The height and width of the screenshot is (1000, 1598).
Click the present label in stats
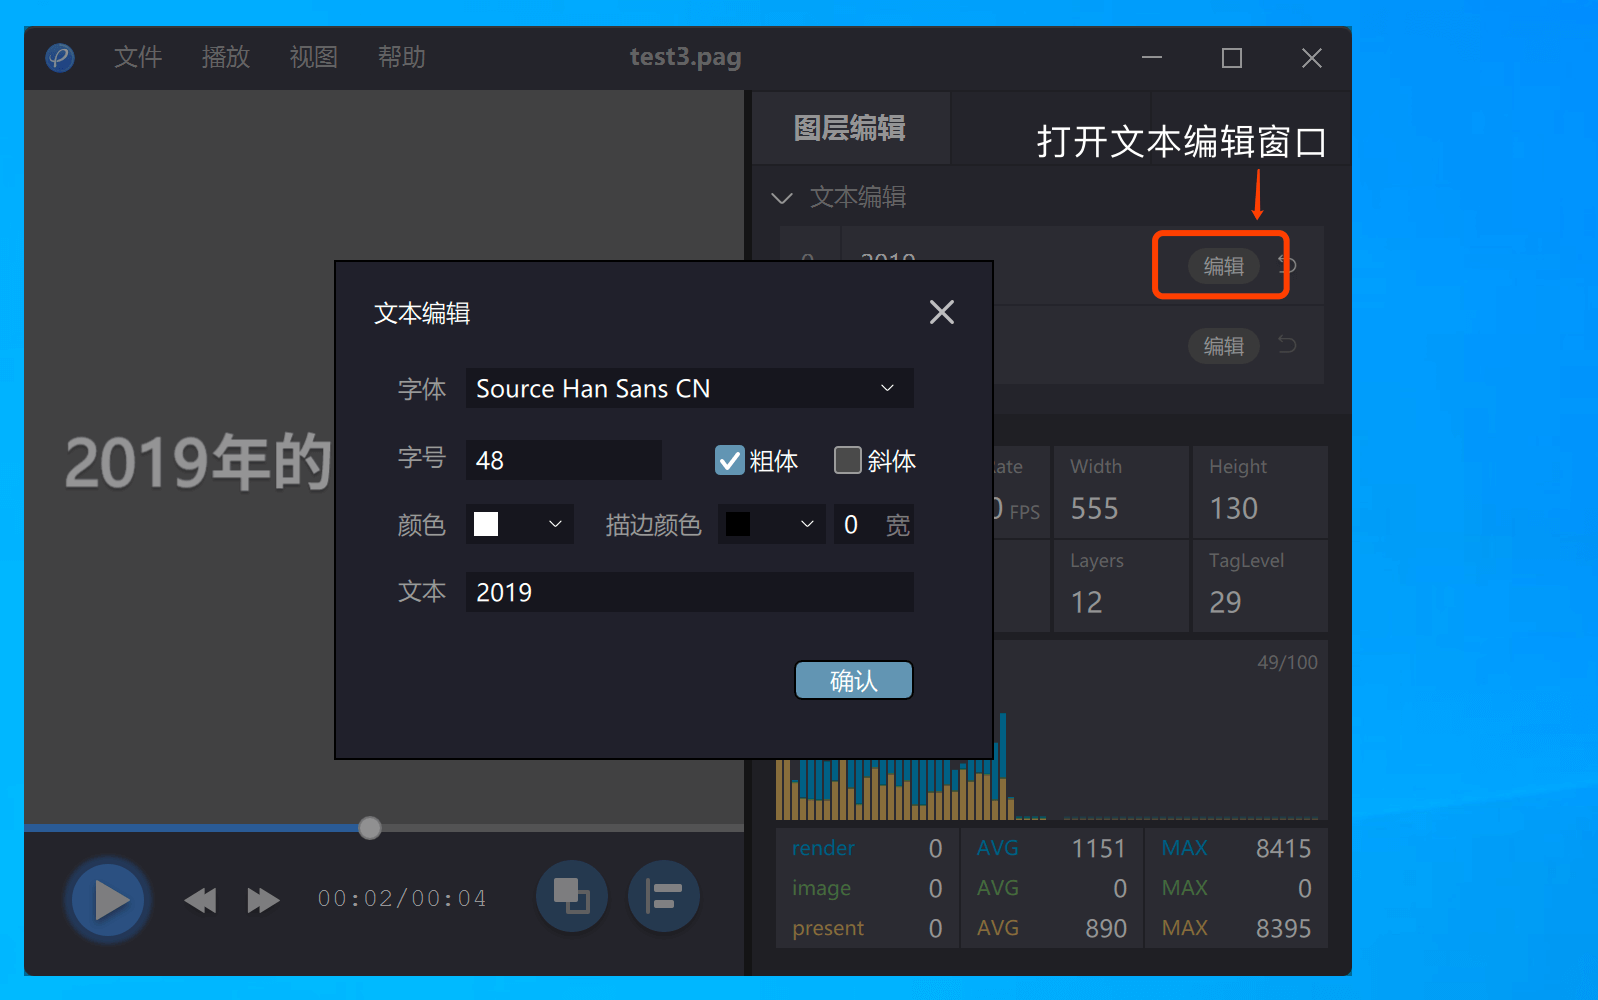[x=828, y=928]
